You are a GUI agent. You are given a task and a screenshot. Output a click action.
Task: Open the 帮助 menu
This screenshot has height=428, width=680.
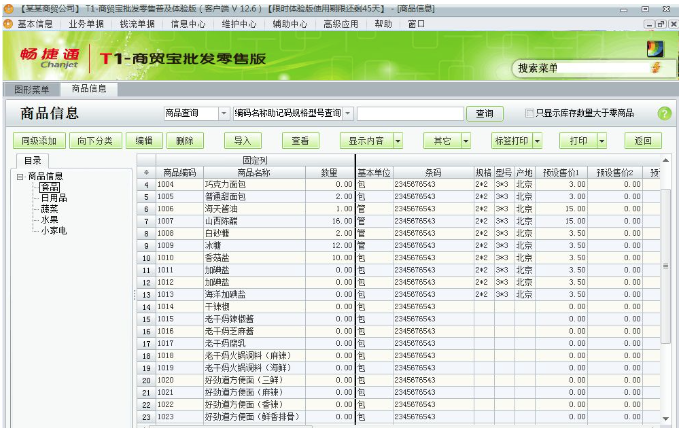383,24
